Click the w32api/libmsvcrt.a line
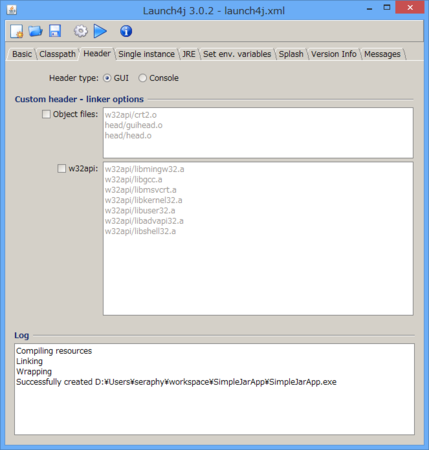This screenshot has height=450, width=429. coord(140,190)
